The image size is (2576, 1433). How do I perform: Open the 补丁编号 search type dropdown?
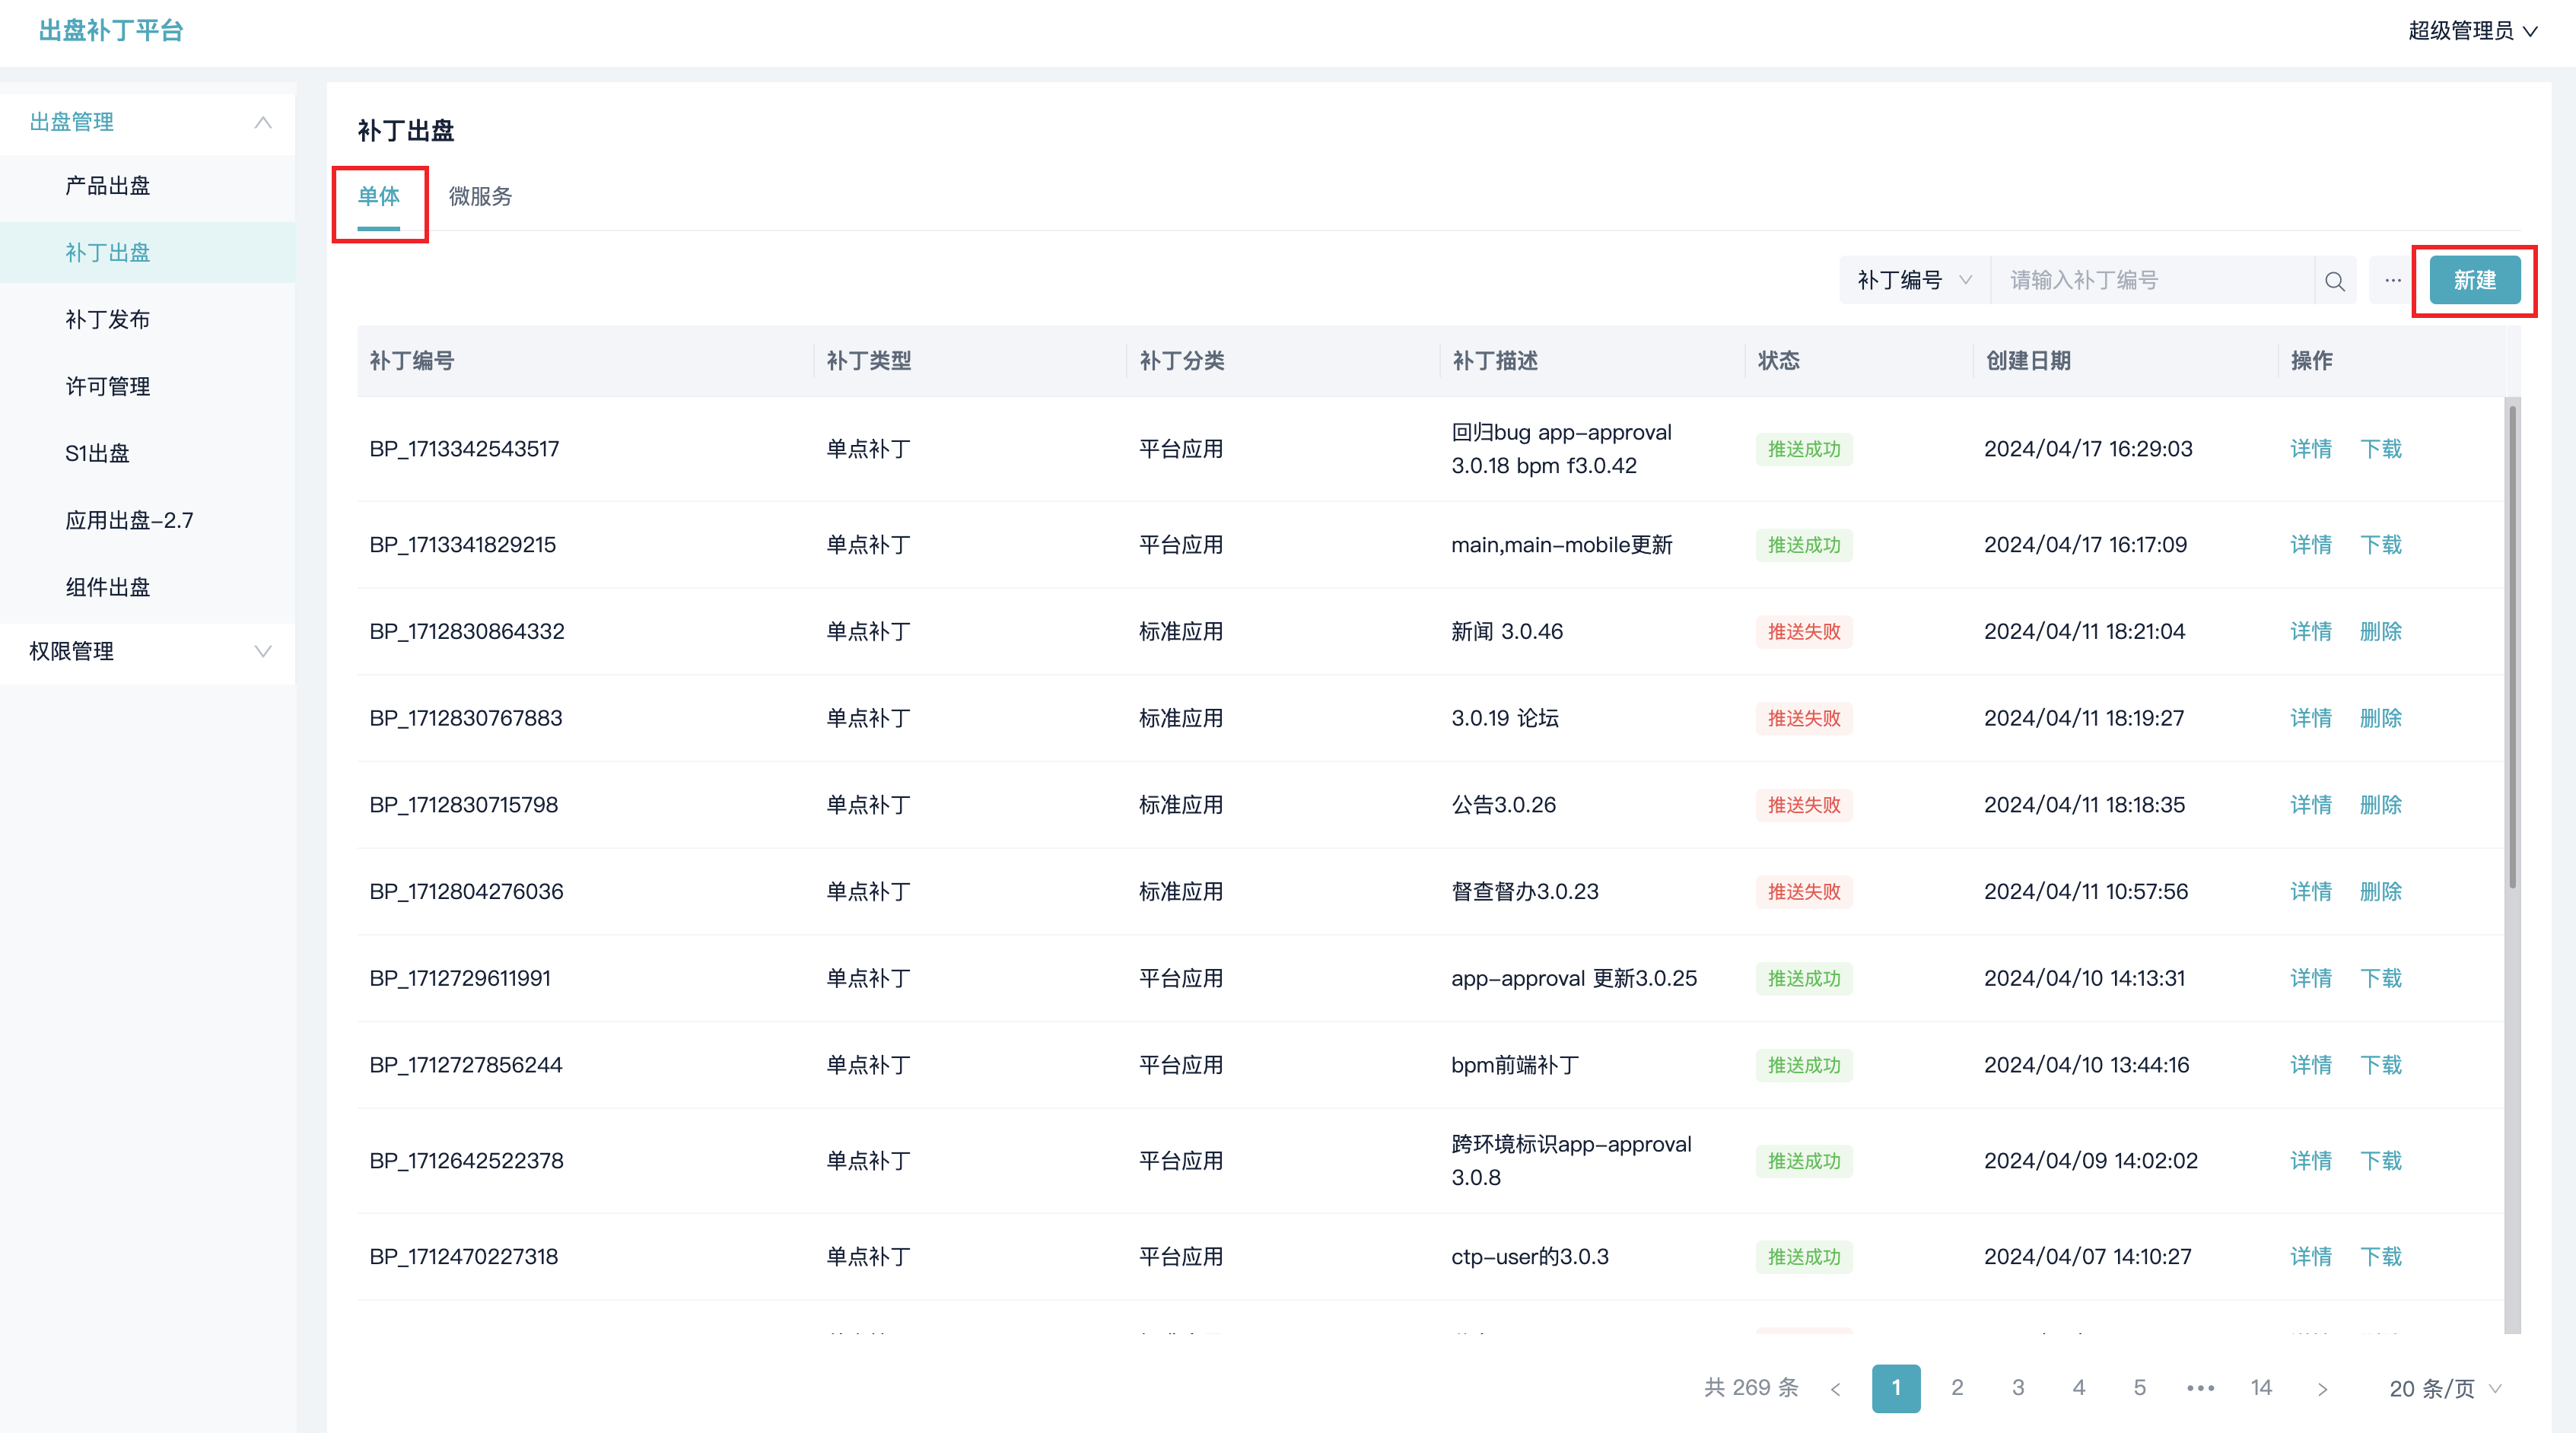point(1914,281)
